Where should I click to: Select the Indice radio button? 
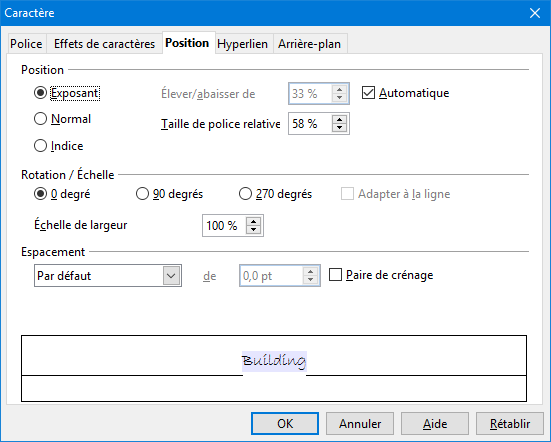(x=40, y=145)
